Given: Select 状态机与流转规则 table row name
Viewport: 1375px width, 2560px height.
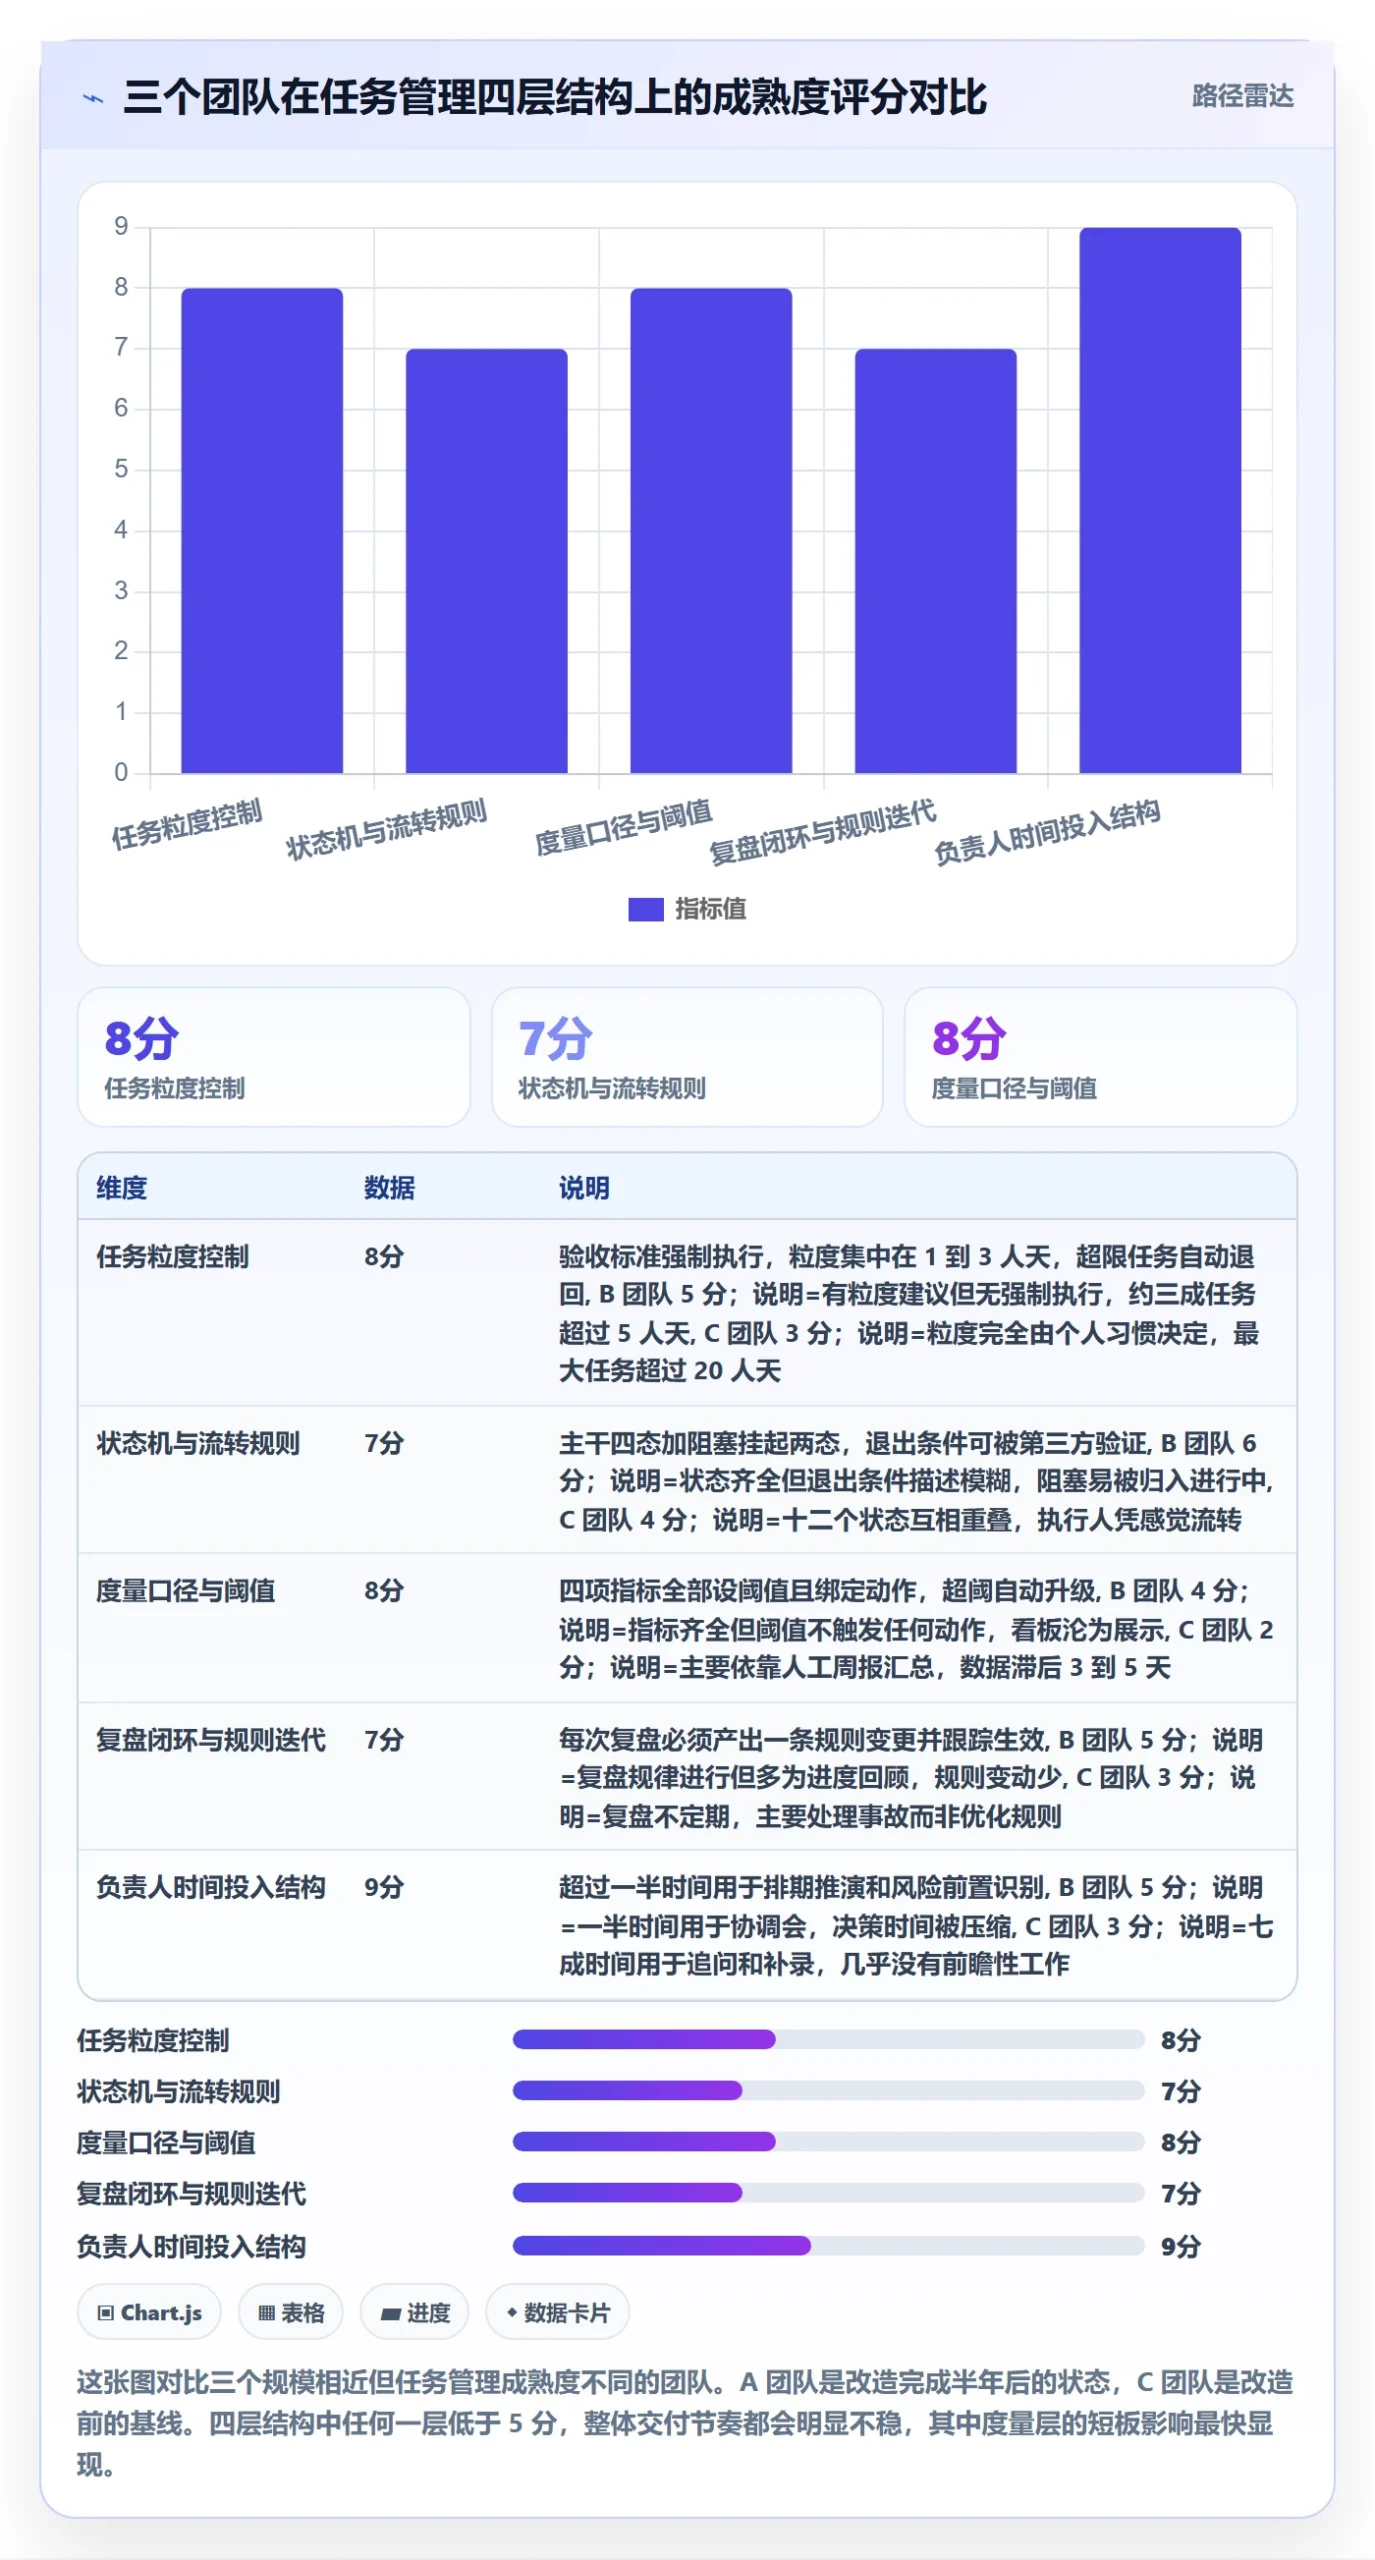Looking at the screenshot, I should coord(198,1443).
